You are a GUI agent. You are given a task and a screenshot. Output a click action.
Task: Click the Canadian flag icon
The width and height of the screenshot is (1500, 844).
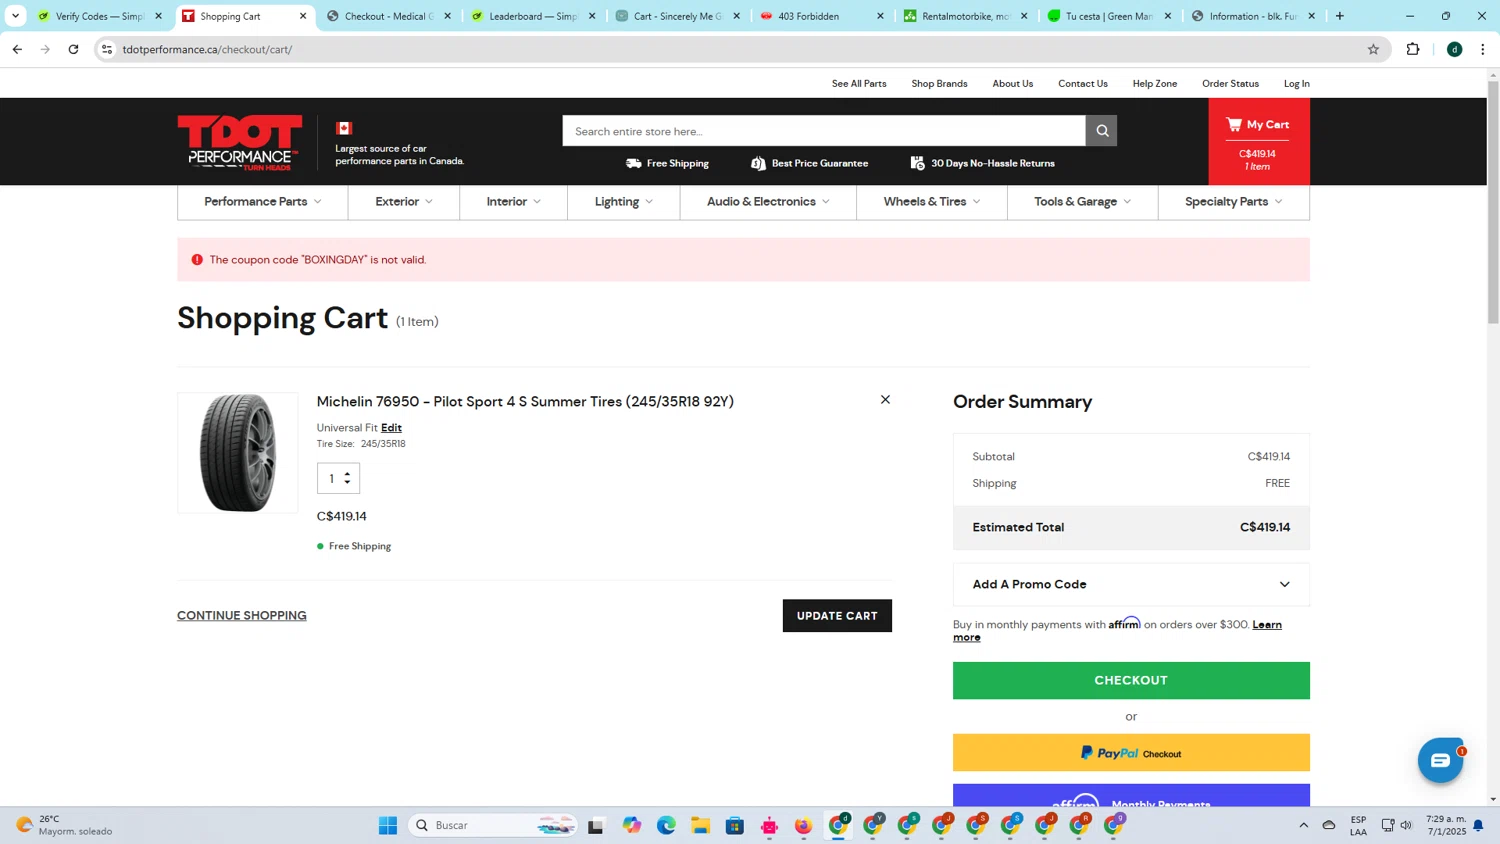(x=344, y=128)
